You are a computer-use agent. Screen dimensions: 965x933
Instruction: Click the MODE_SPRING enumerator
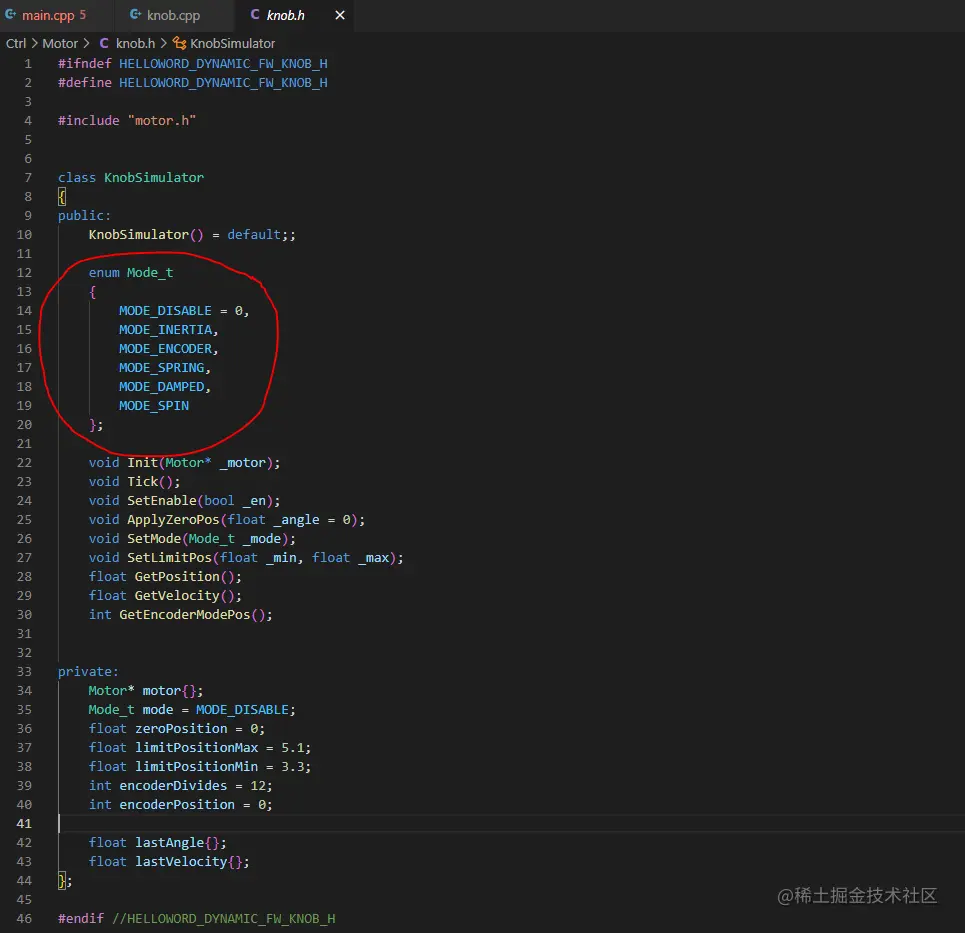click(x=164, y=368)
